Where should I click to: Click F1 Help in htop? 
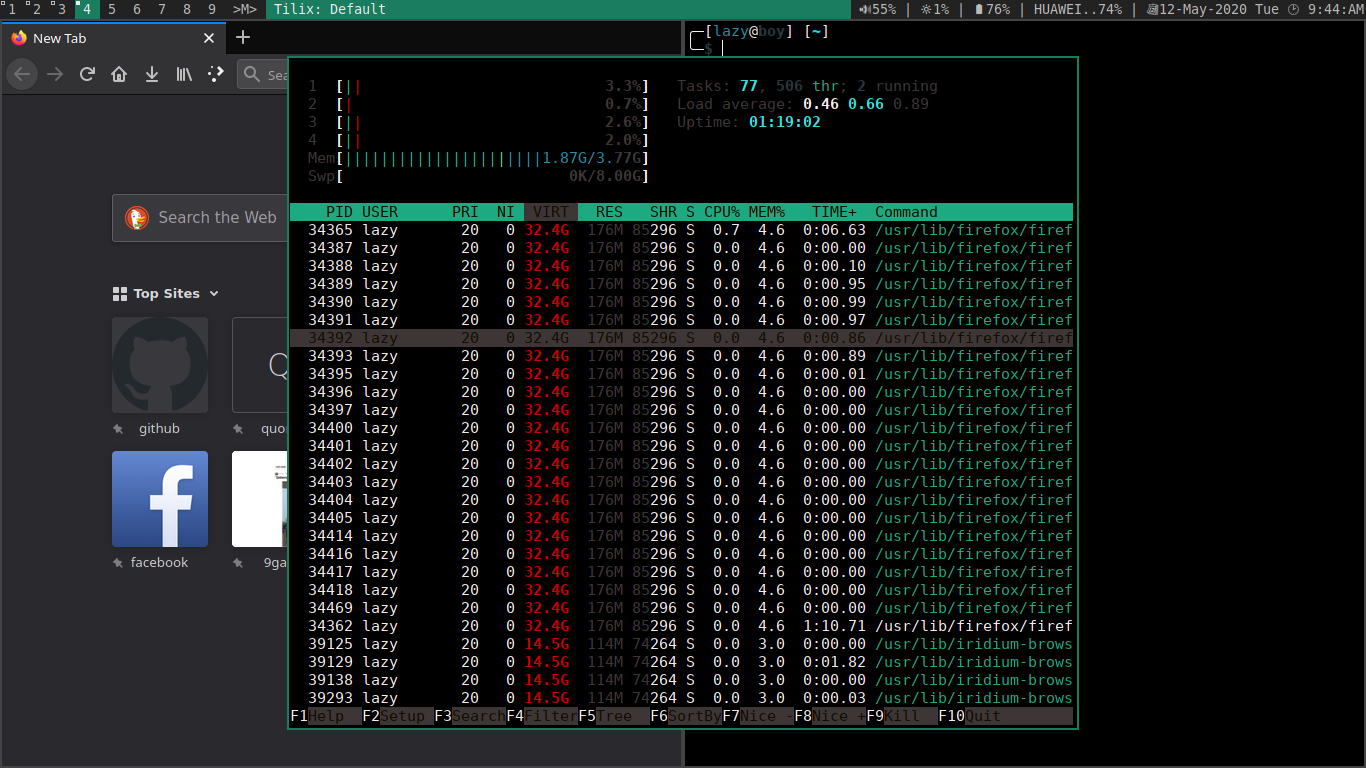[x=326, y=716]
